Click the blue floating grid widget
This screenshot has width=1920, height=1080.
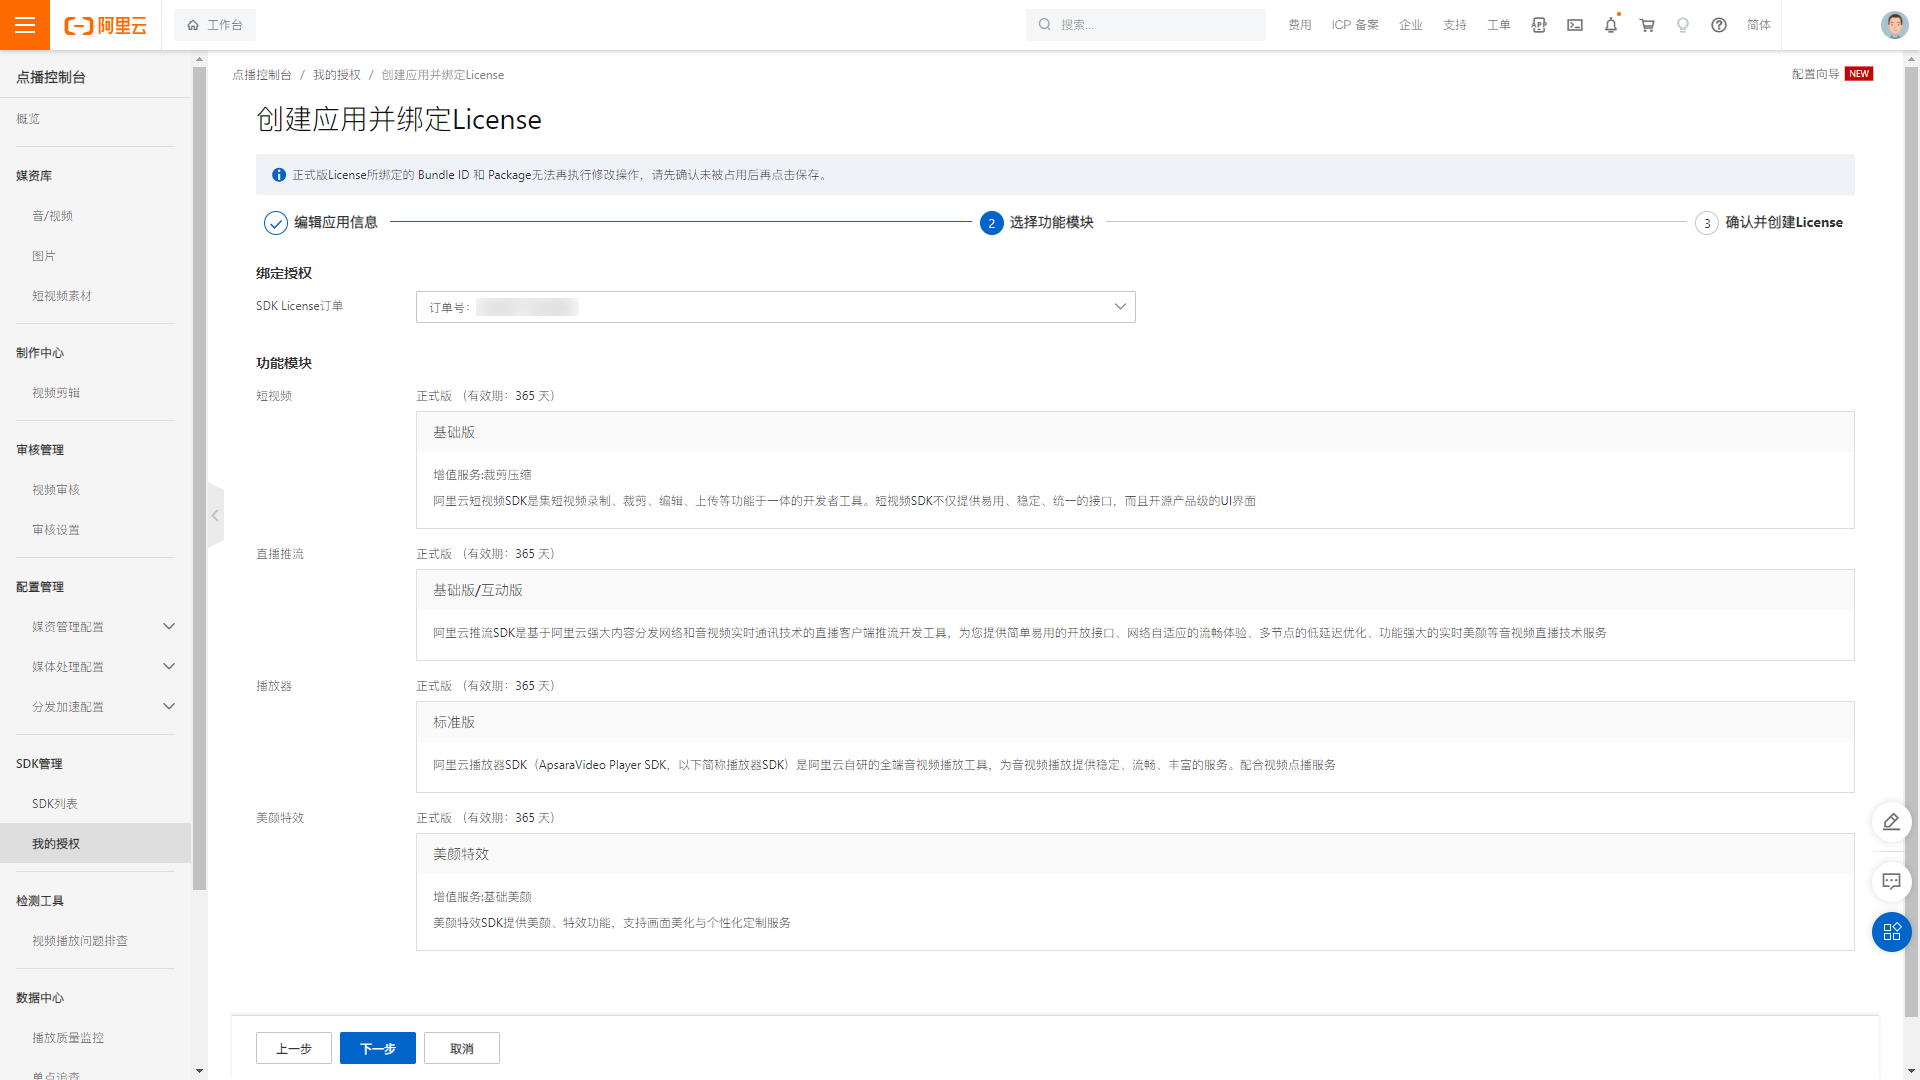click(x=1891, y=932)
